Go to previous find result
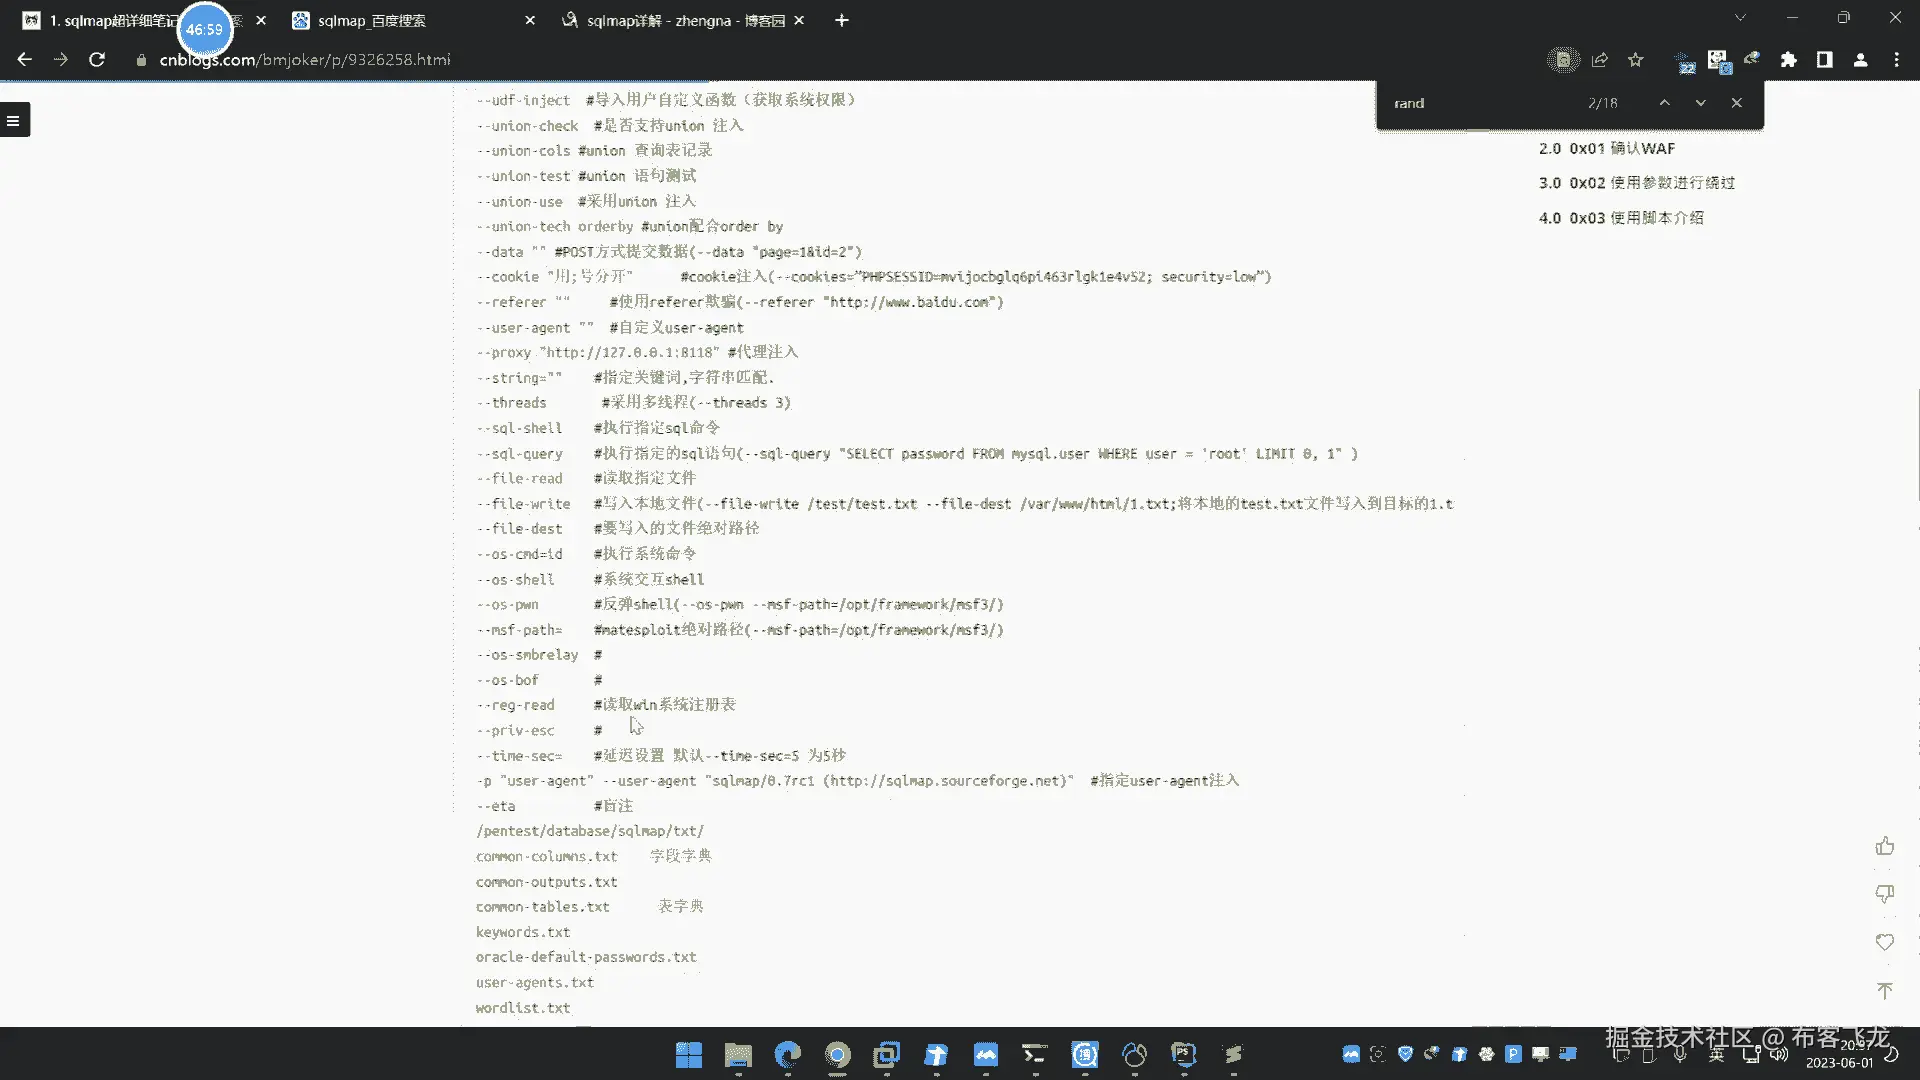 pyautogui.click(x=1664, y=103)
